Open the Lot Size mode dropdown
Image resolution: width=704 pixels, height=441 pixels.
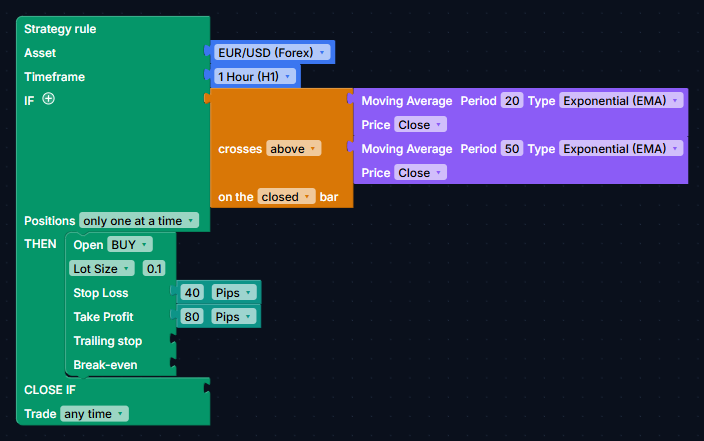(x=101, y=269)
